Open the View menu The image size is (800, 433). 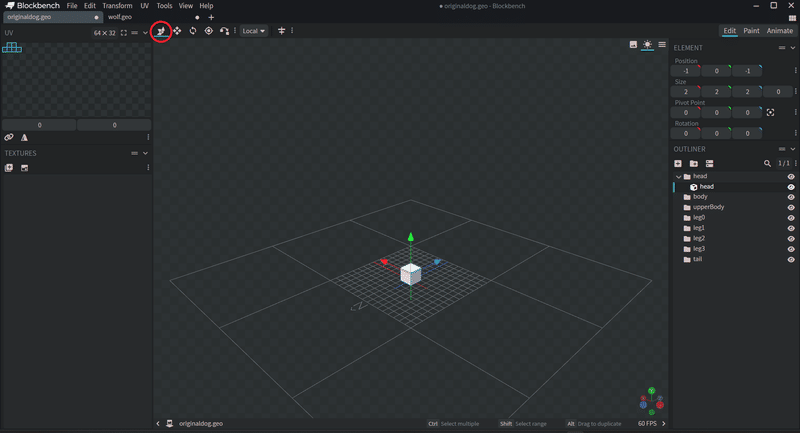(x=186, y=6)
